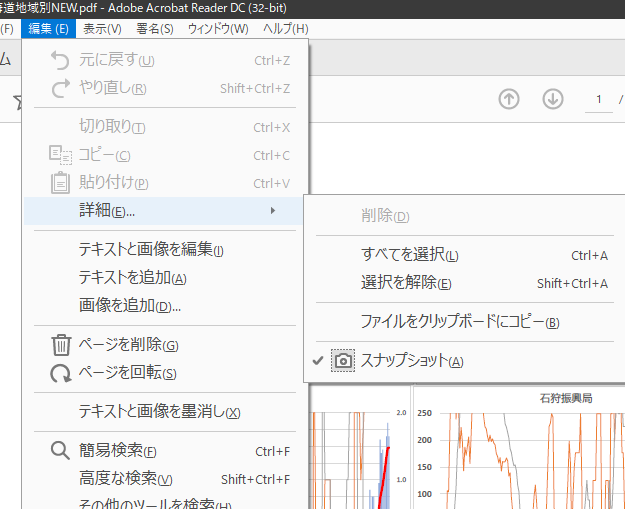Click the copy icon beside コピー
The height and width of the screenshot is (509, 625).
pyautogui.click(x=60, y=155)
